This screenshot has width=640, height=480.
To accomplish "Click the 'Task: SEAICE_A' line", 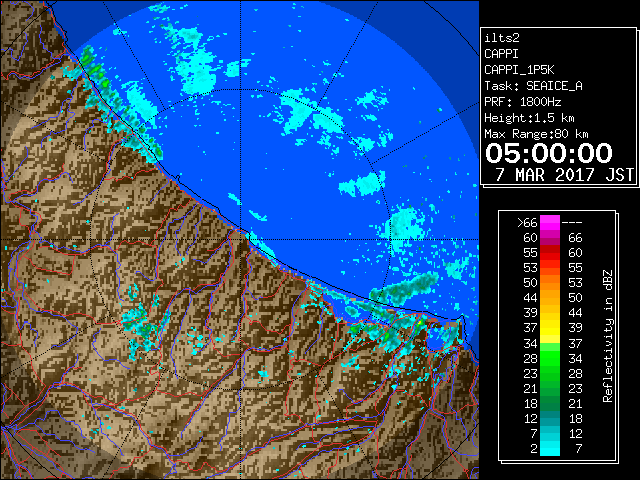I will click(533, 86).
